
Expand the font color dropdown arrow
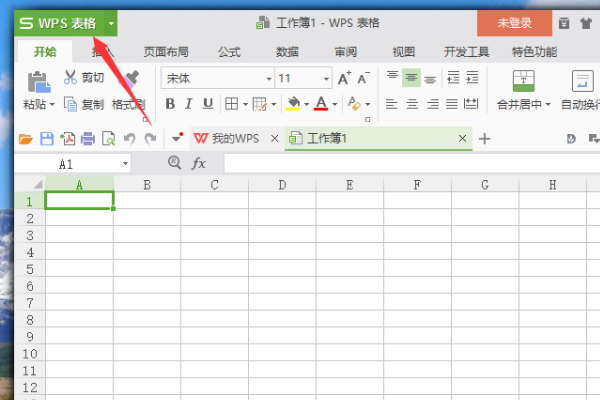point(335,104)
